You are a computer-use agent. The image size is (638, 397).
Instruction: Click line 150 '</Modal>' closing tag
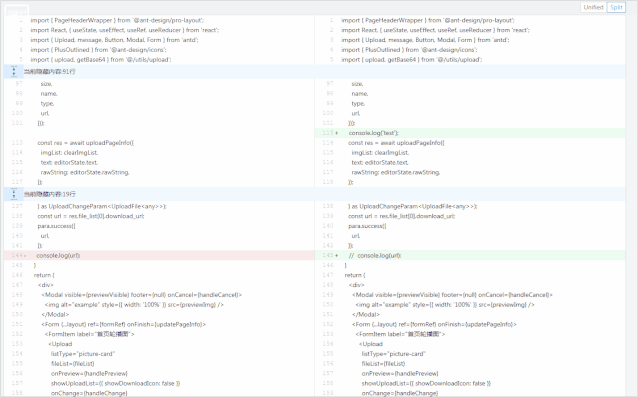pos(55,314)
